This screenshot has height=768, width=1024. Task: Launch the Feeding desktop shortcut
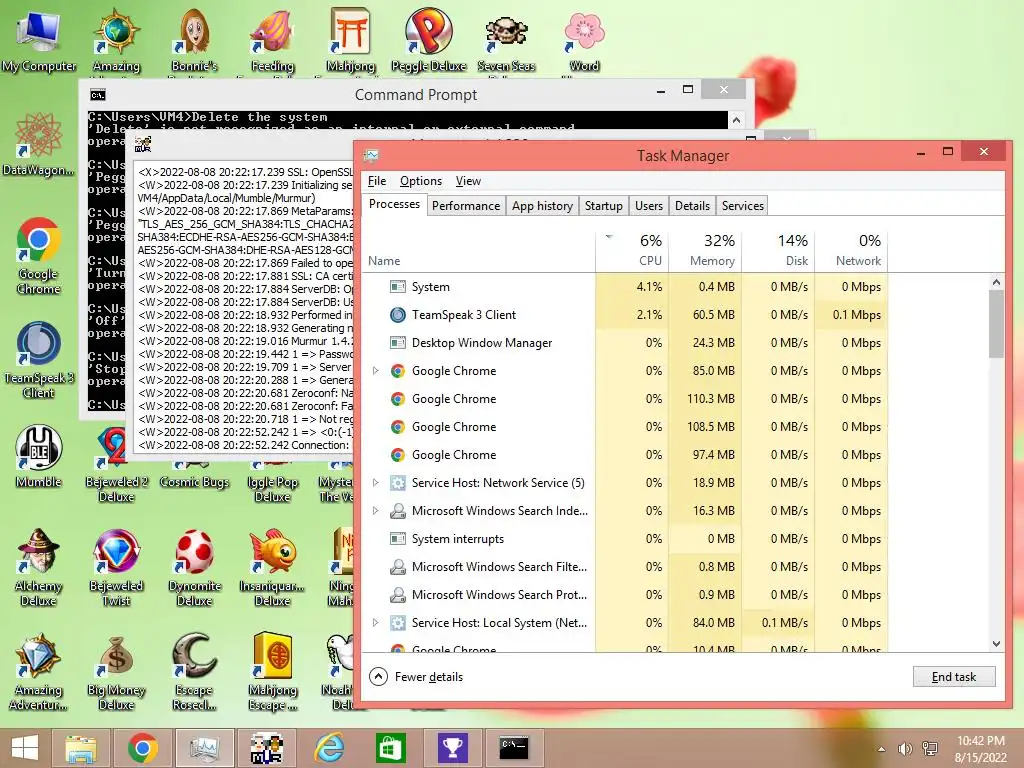[272, 40]
